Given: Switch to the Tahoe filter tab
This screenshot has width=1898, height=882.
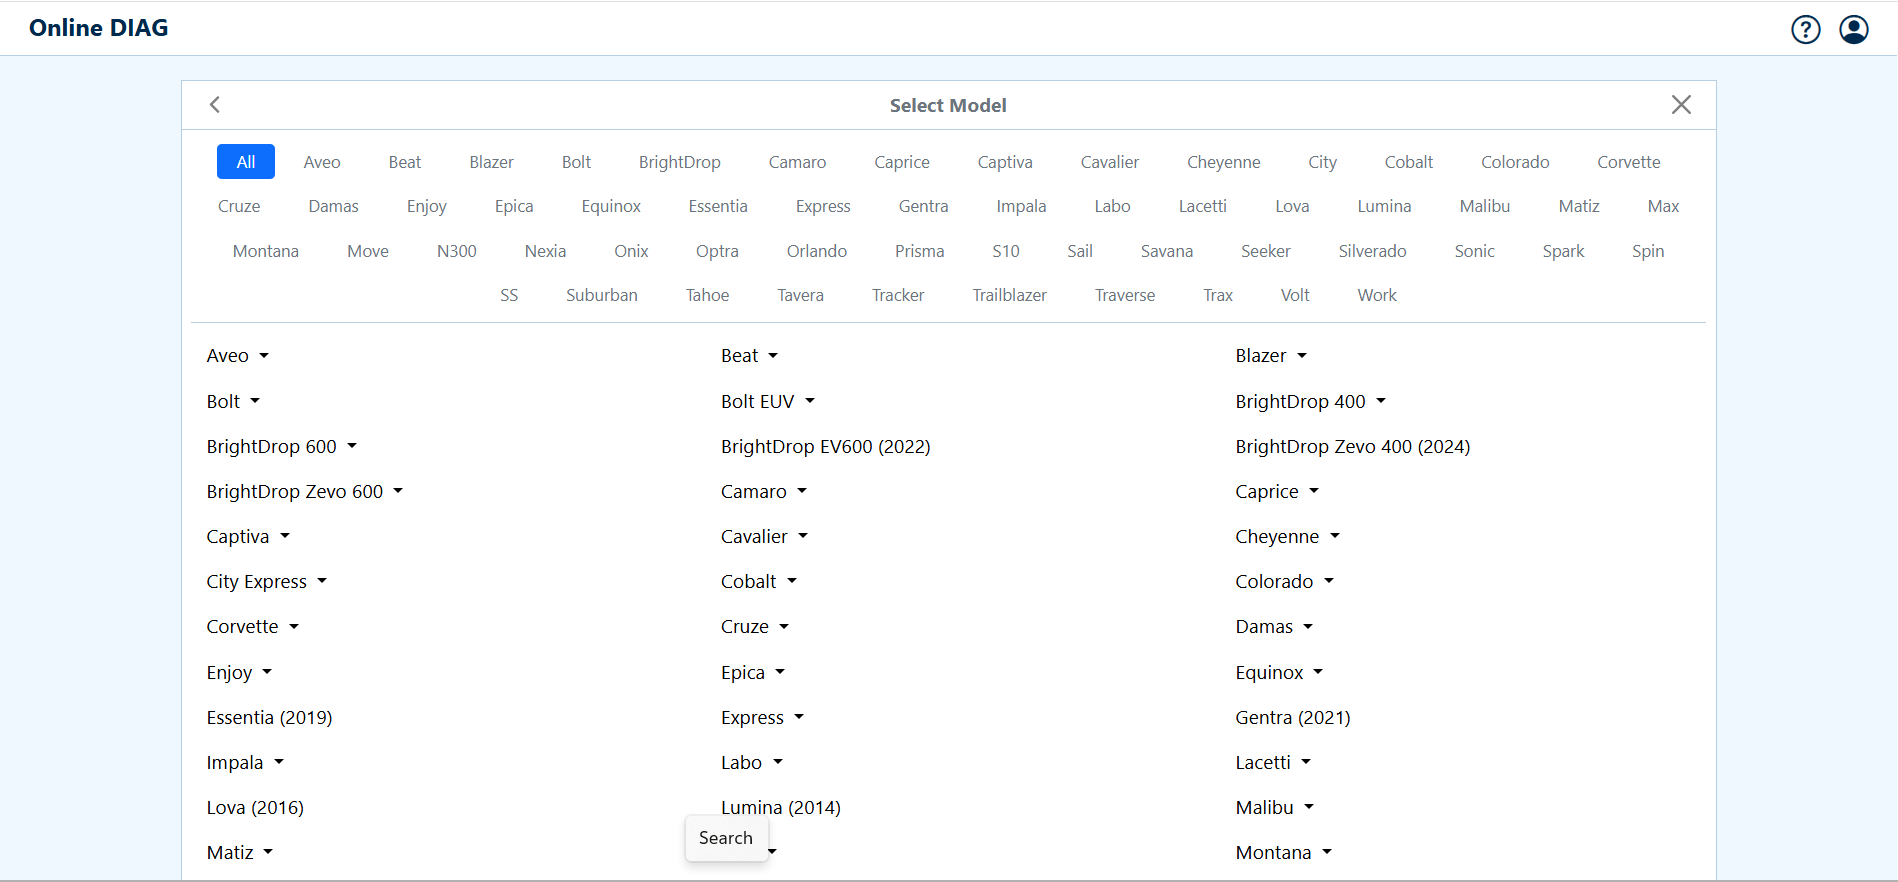Looking at the screenshot, I should 707,295.
